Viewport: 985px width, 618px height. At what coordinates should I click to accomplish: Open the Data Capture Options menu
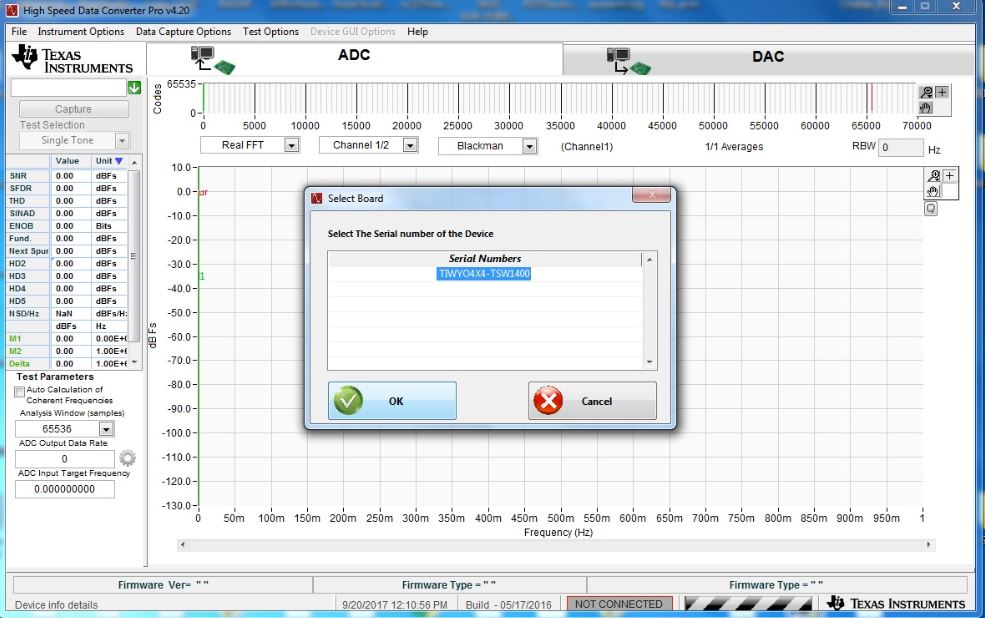pyautogui.click(x=183, y=31)
